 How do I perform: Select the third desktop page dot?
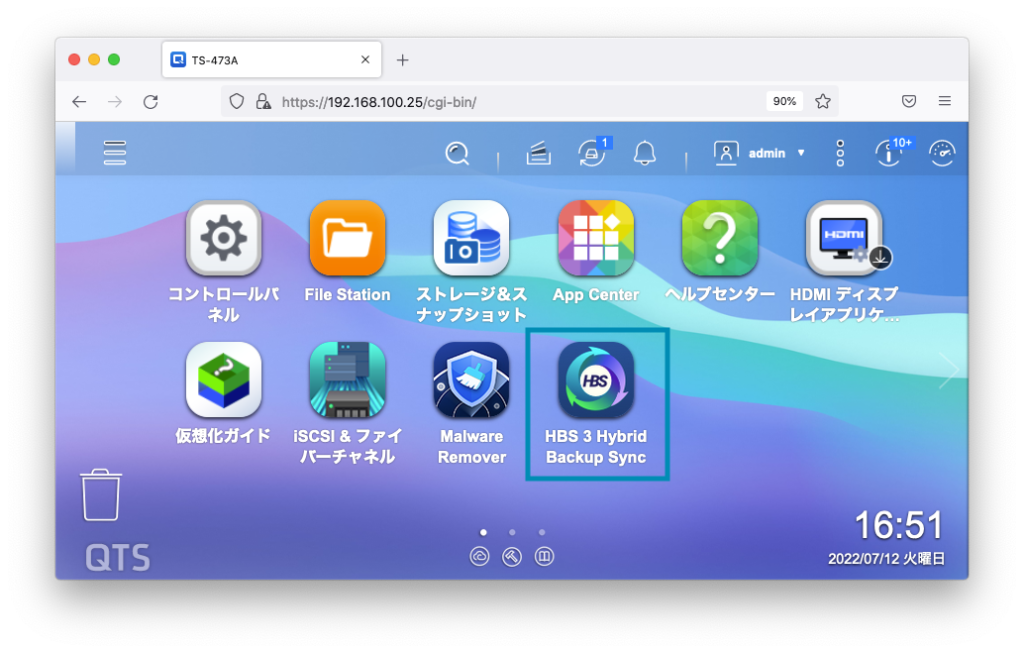point(542,532)
